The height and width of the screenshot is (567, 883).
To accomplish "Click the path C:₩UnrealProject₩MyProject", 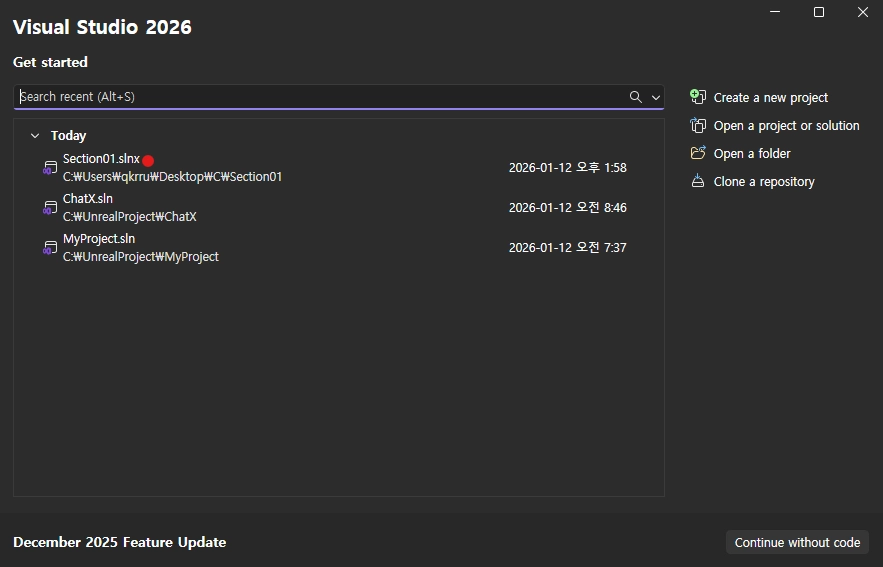I will [x=141, y=257].
